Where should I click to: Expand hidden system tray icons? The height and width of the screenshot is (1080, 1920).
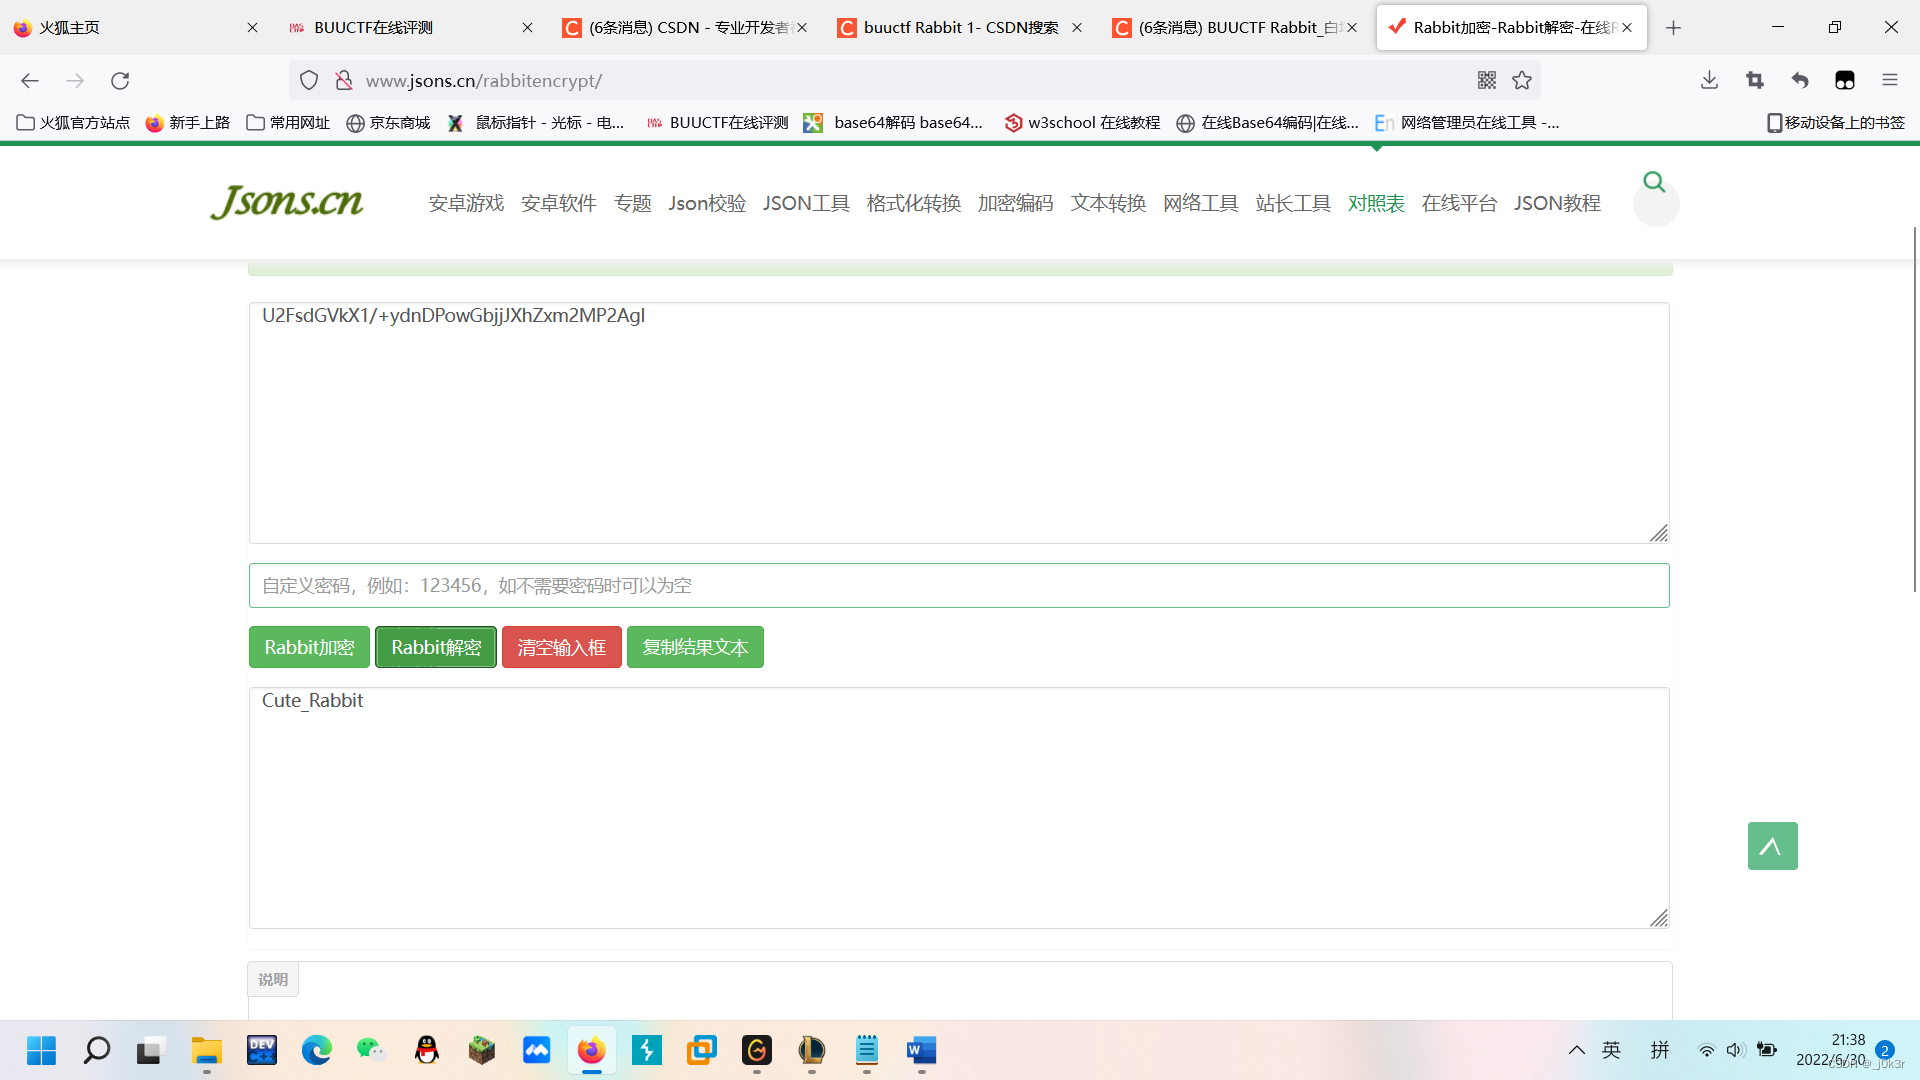(1576, 1050)
